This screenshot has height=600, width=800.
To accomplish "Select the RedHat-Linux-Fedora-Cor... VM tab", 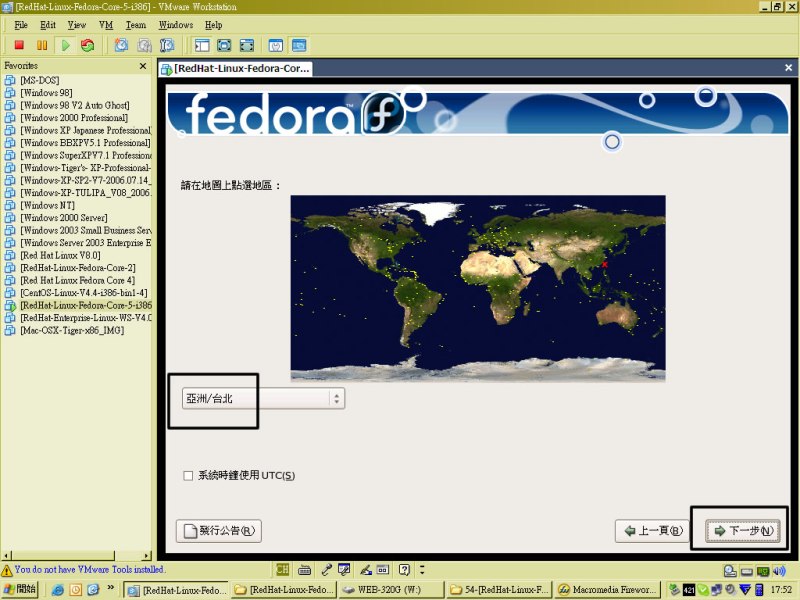I will click(x=235, y=68).
